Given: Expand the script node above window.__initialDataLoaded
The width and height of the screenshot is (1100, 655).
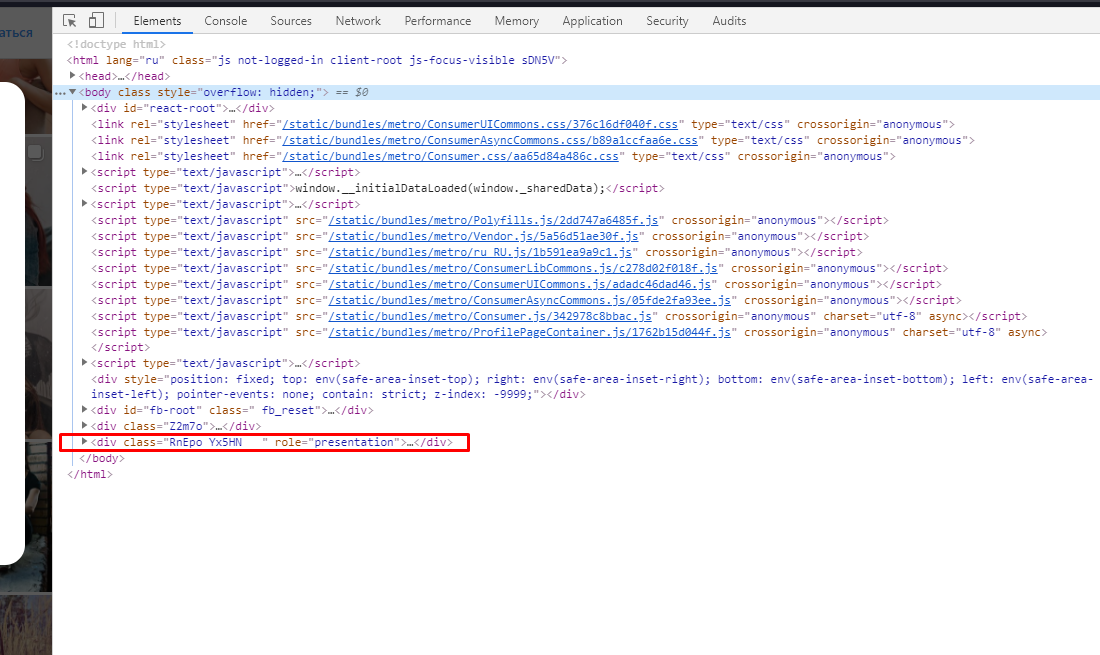Looking at the screenshot, I should click(84, 171).
